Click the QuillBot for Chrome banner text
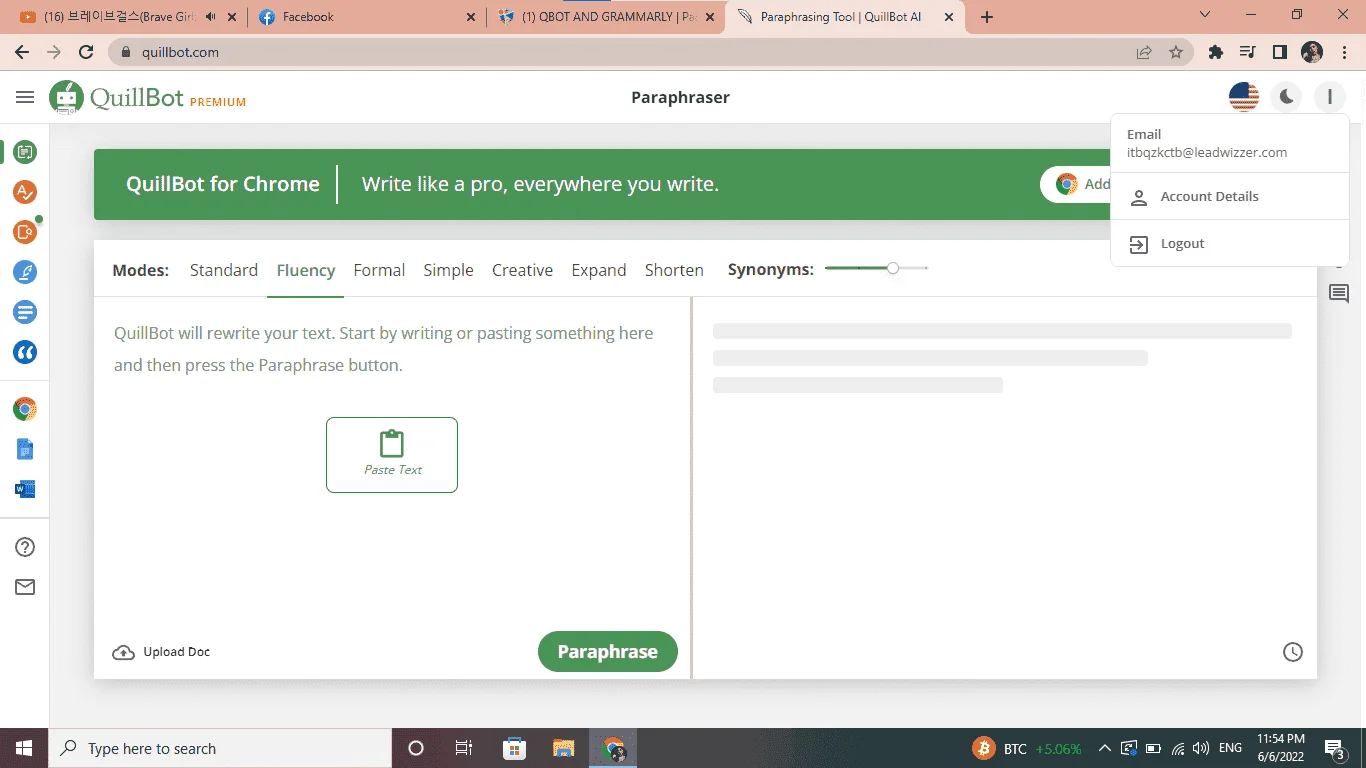Viewport: 1366px width, 768px height. click(x=223, y=184)
